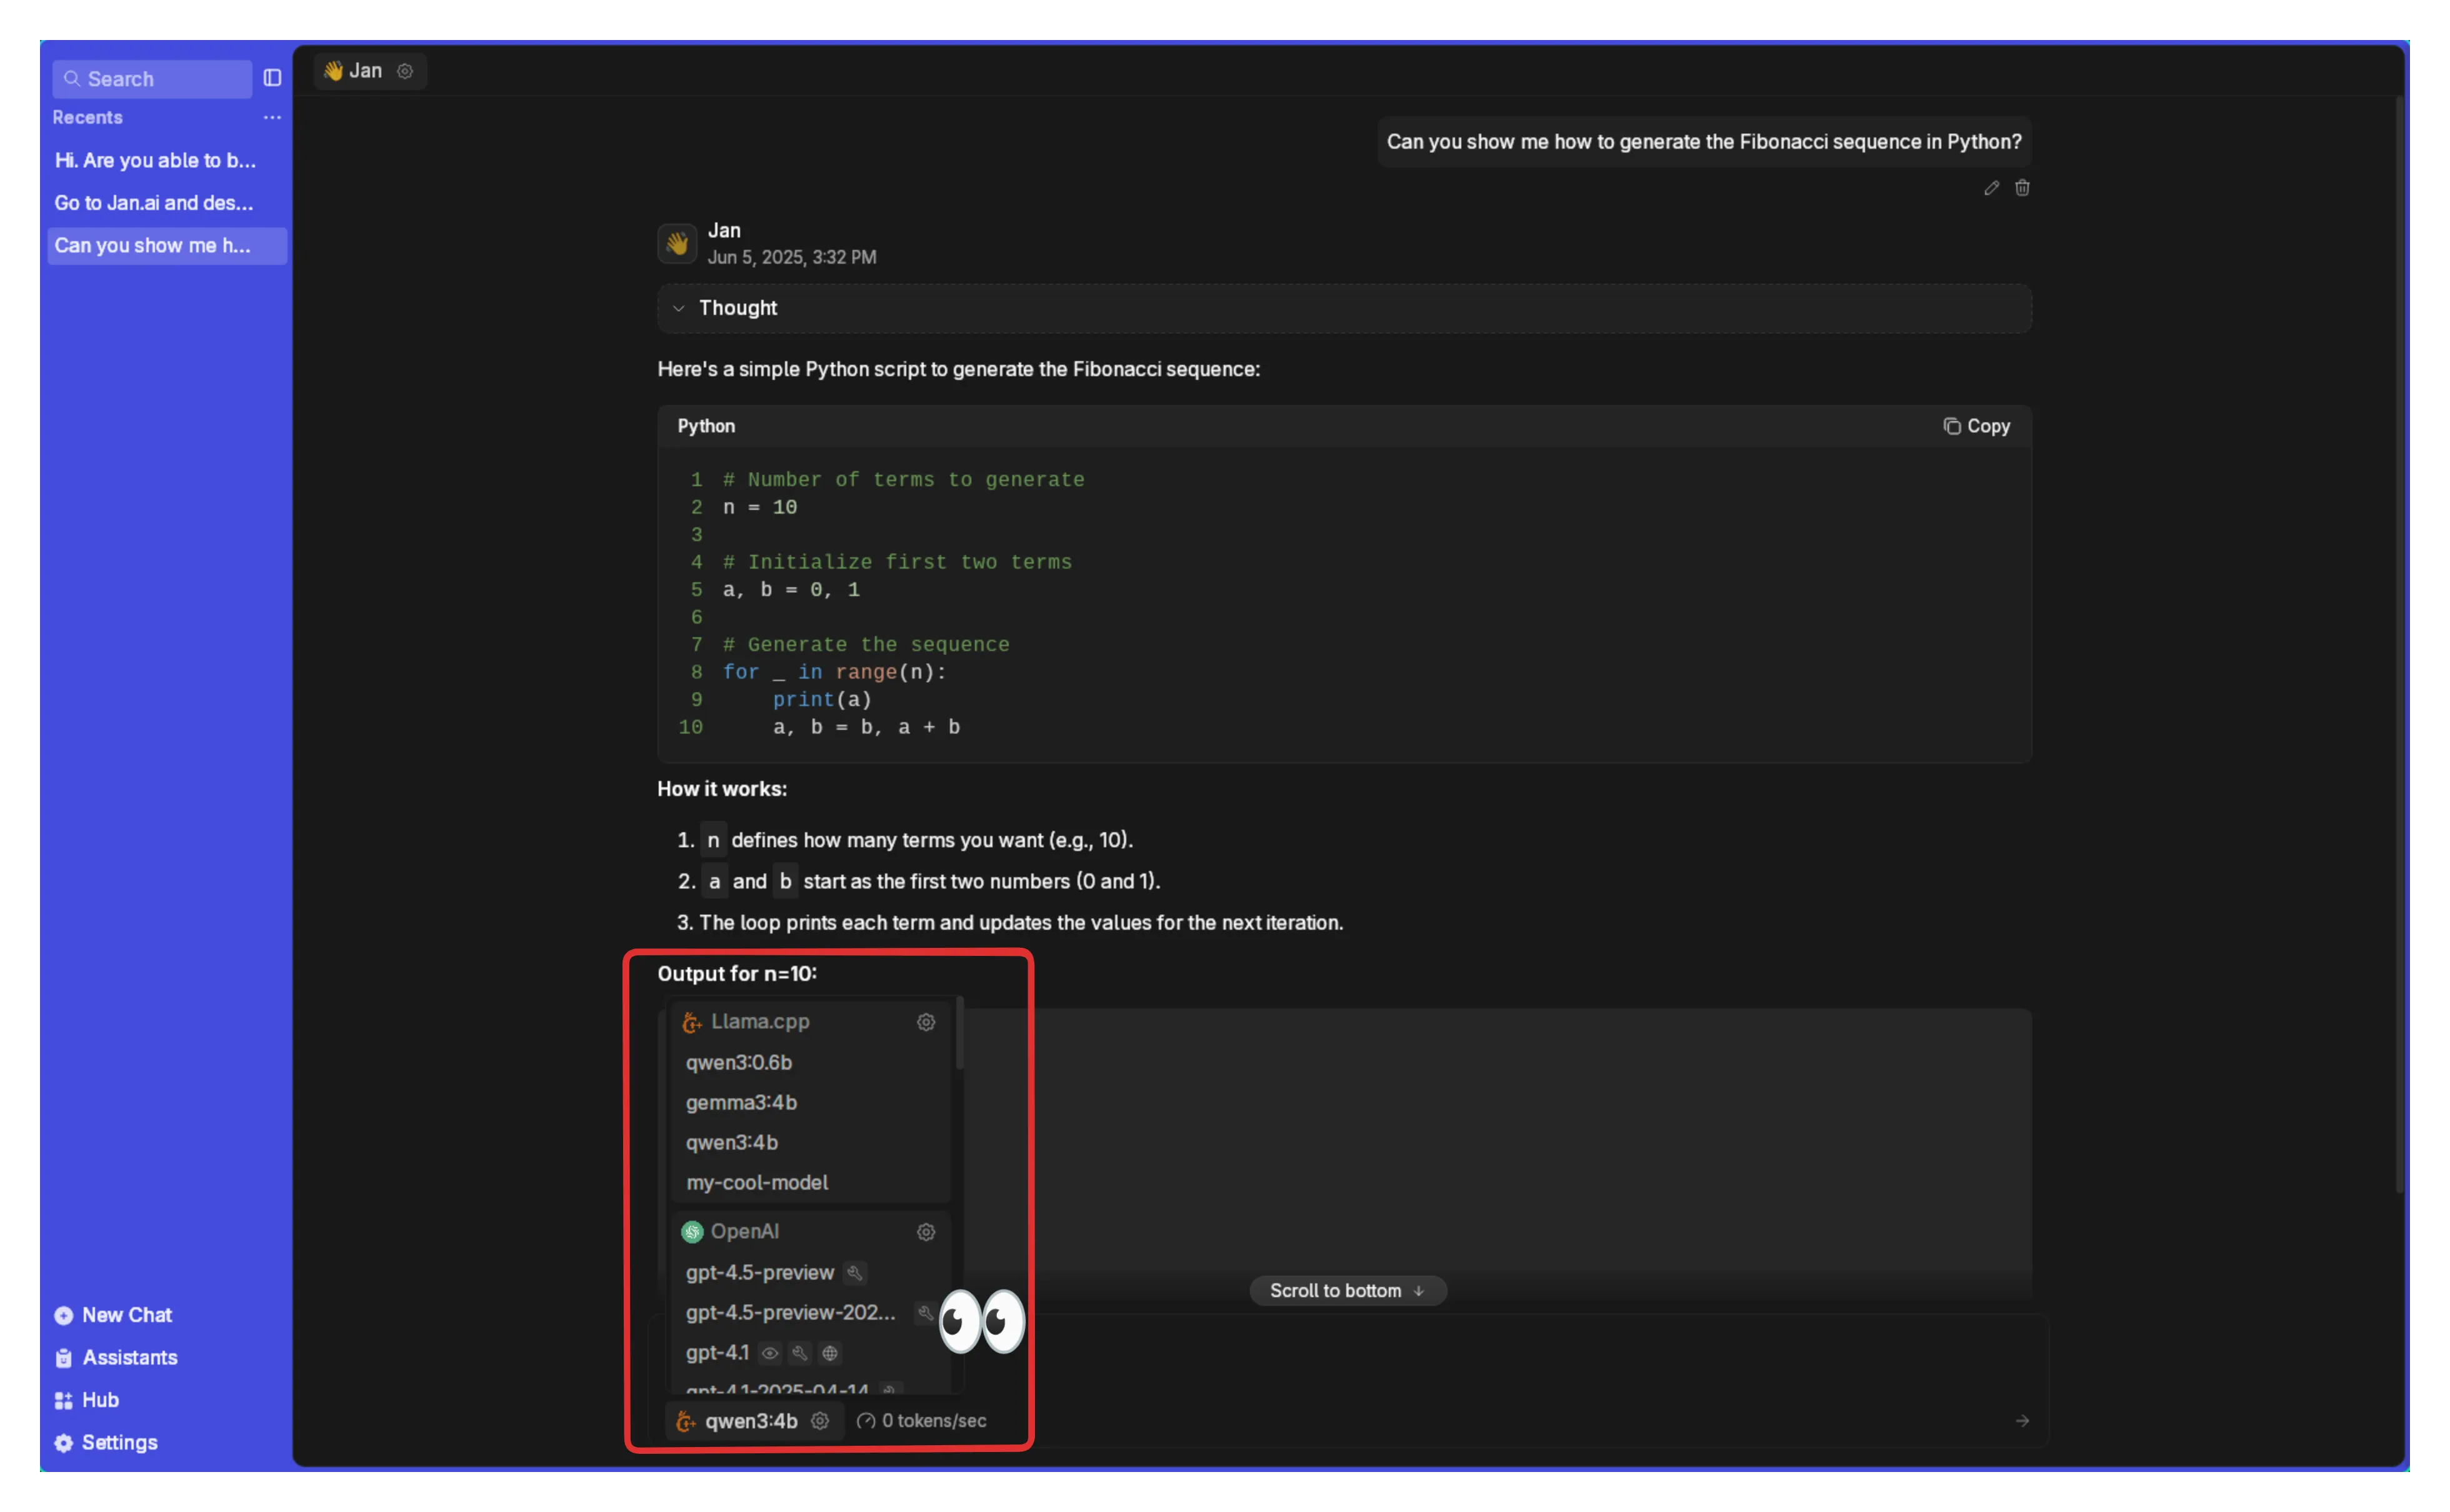
Task: Collapse the Thought section
Action: tap(679, 308)
